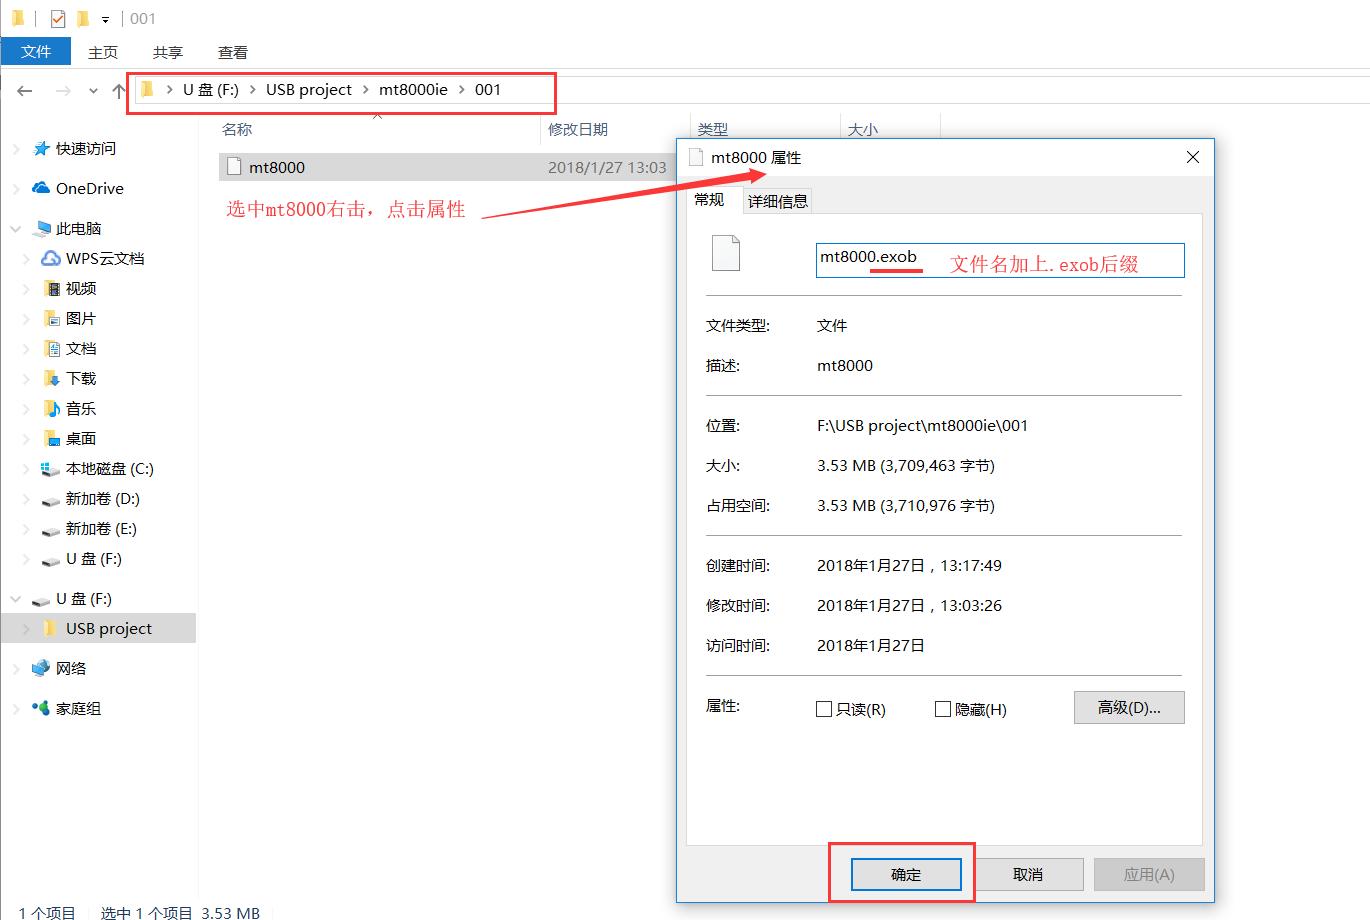Viewport: 1370px width, 920px height.
Task: Click the 001 segment in the address bar
Action: [488, 89]
